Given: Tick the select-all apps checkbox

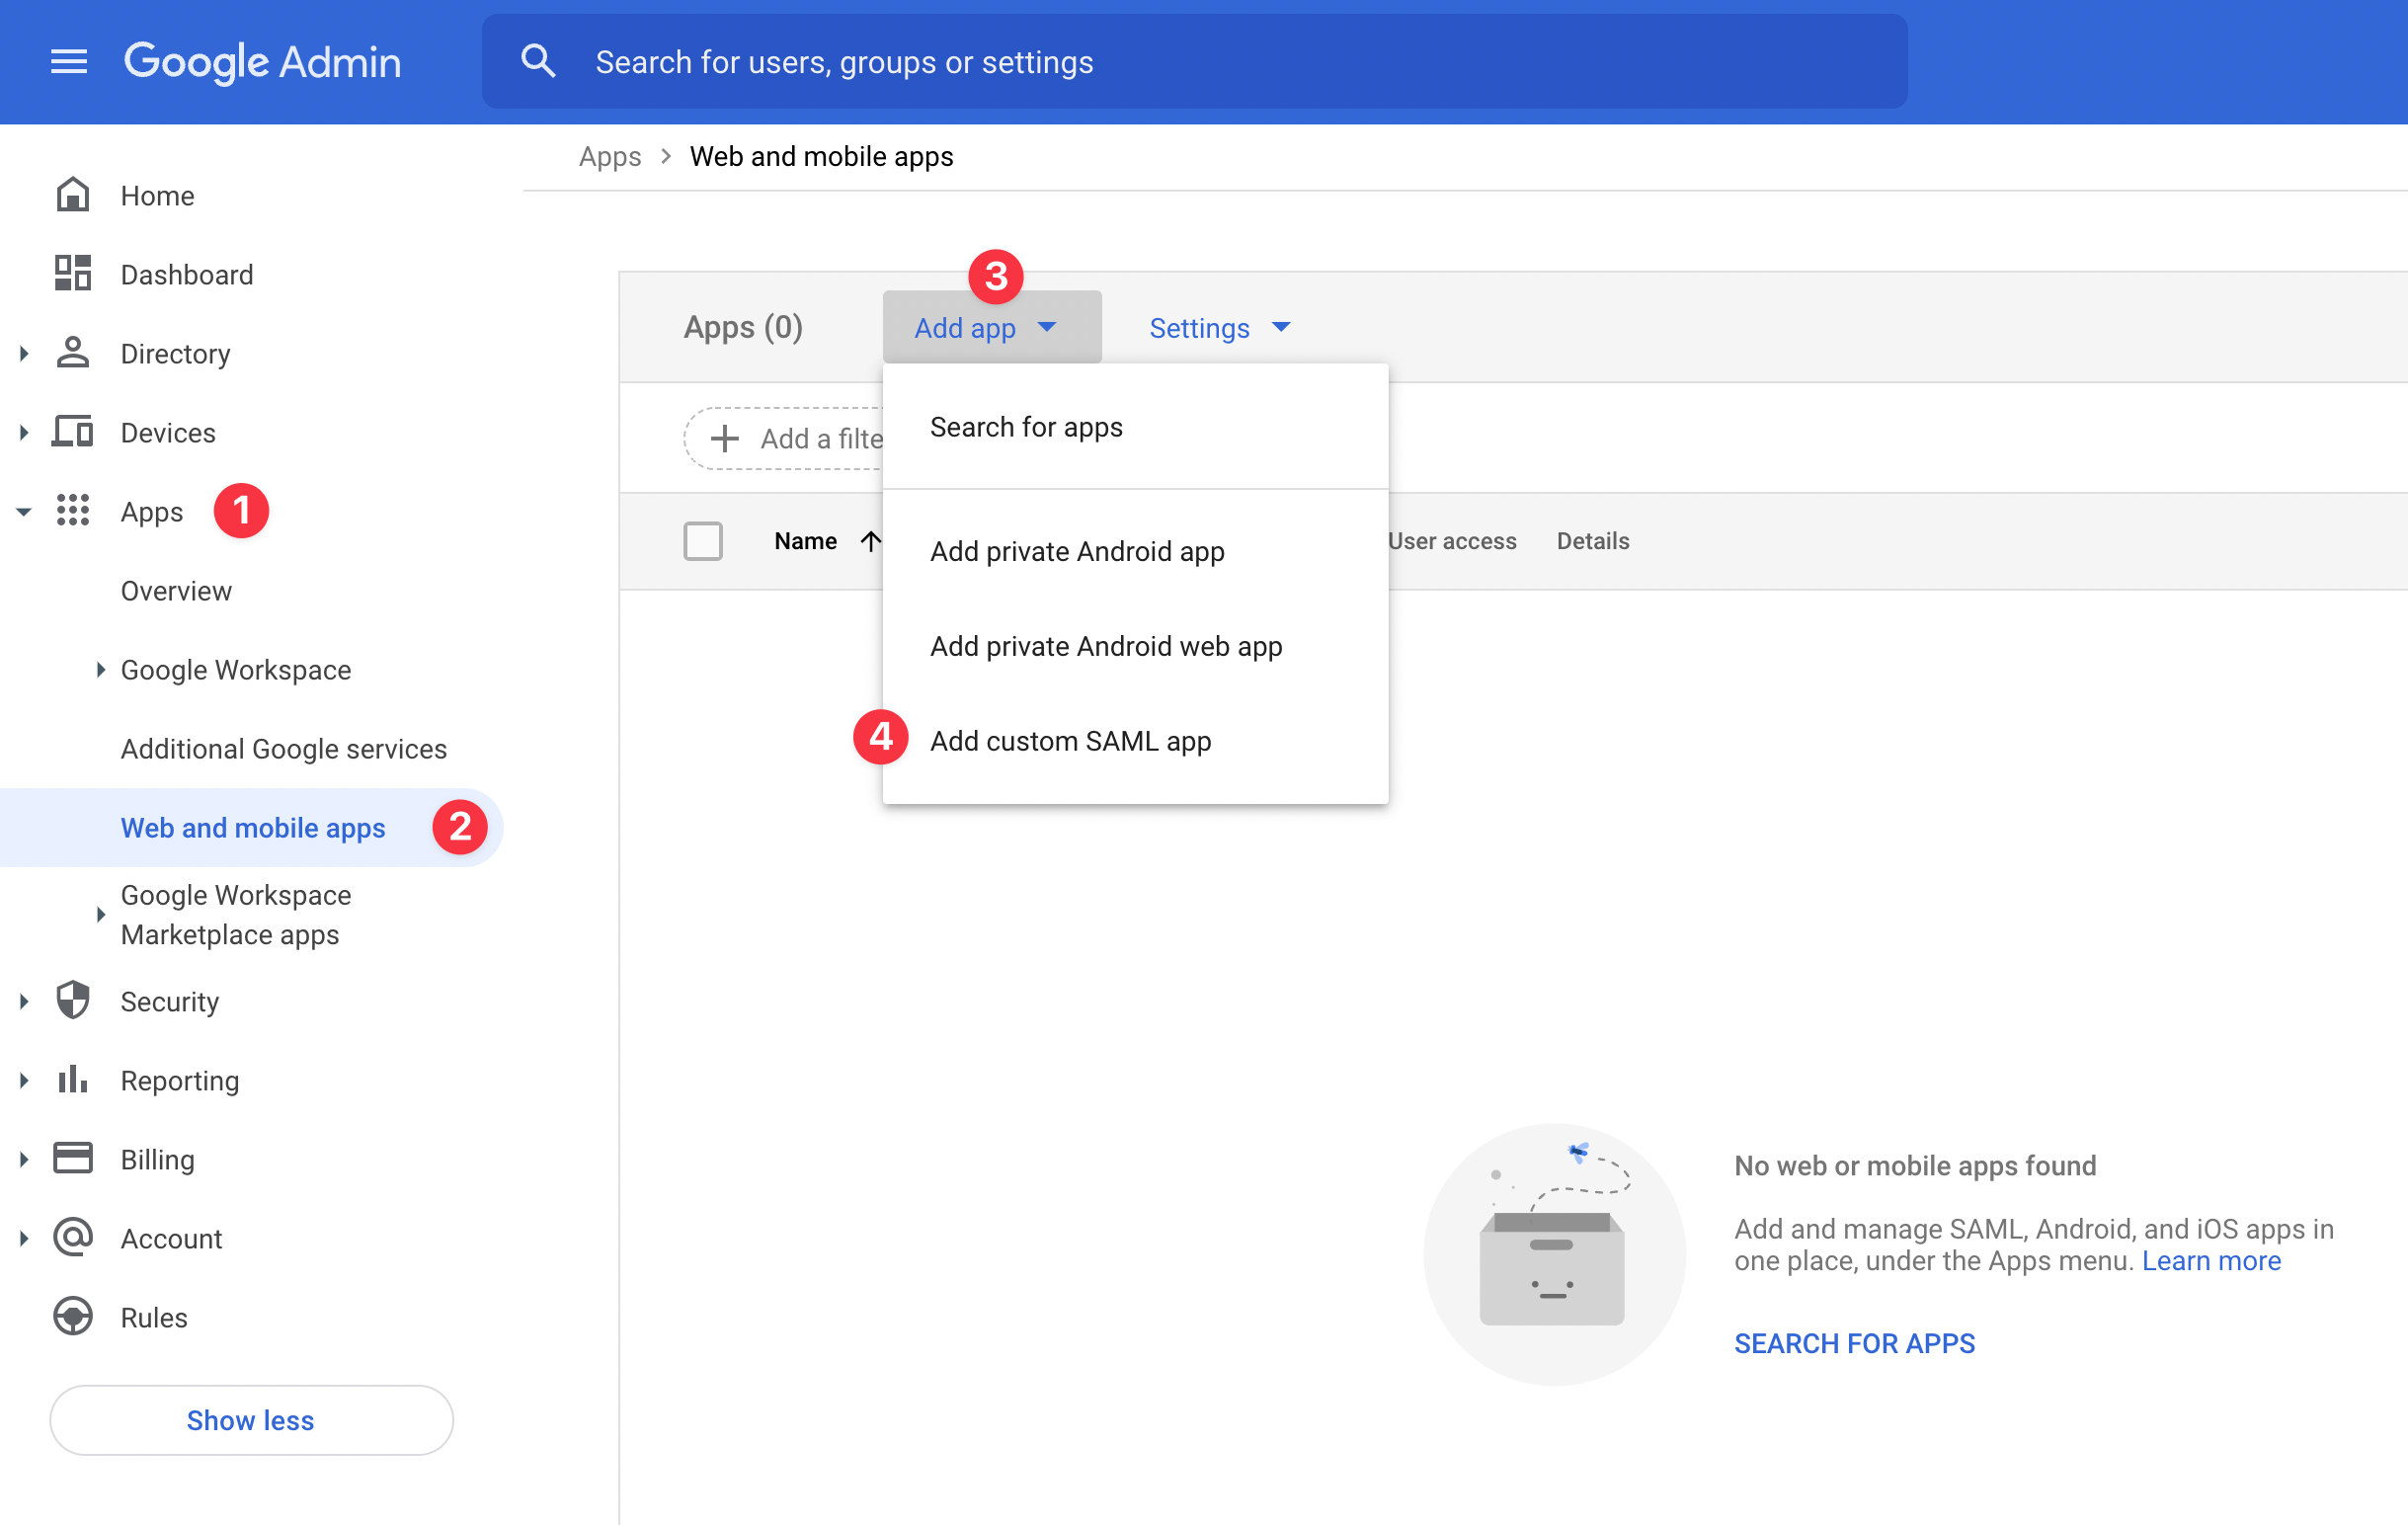Looking at the screenshot, I should click(x=703, y=541).
